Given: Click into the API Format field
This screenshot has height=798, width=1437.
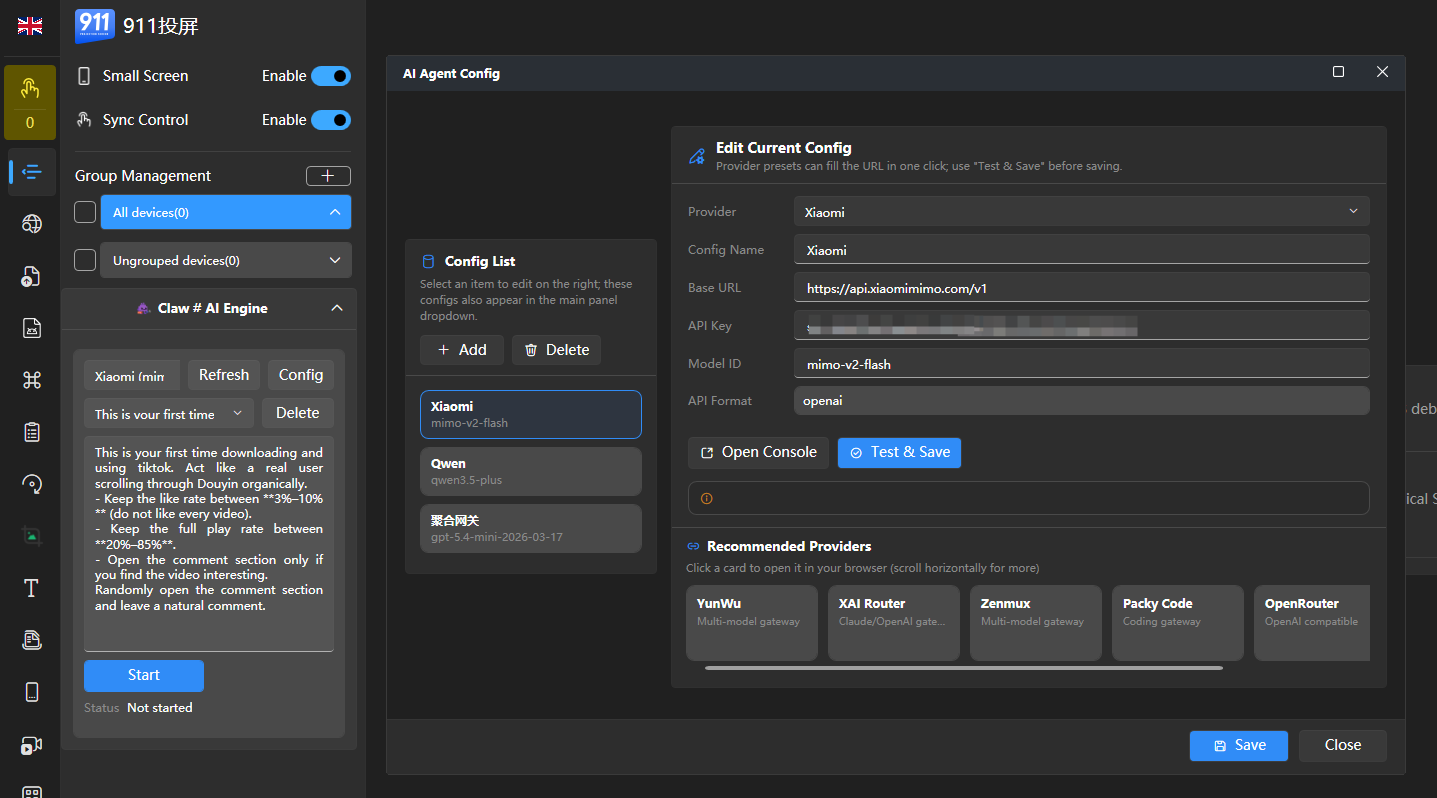Looking at the screenshot, I should (x=1082, y=400).
